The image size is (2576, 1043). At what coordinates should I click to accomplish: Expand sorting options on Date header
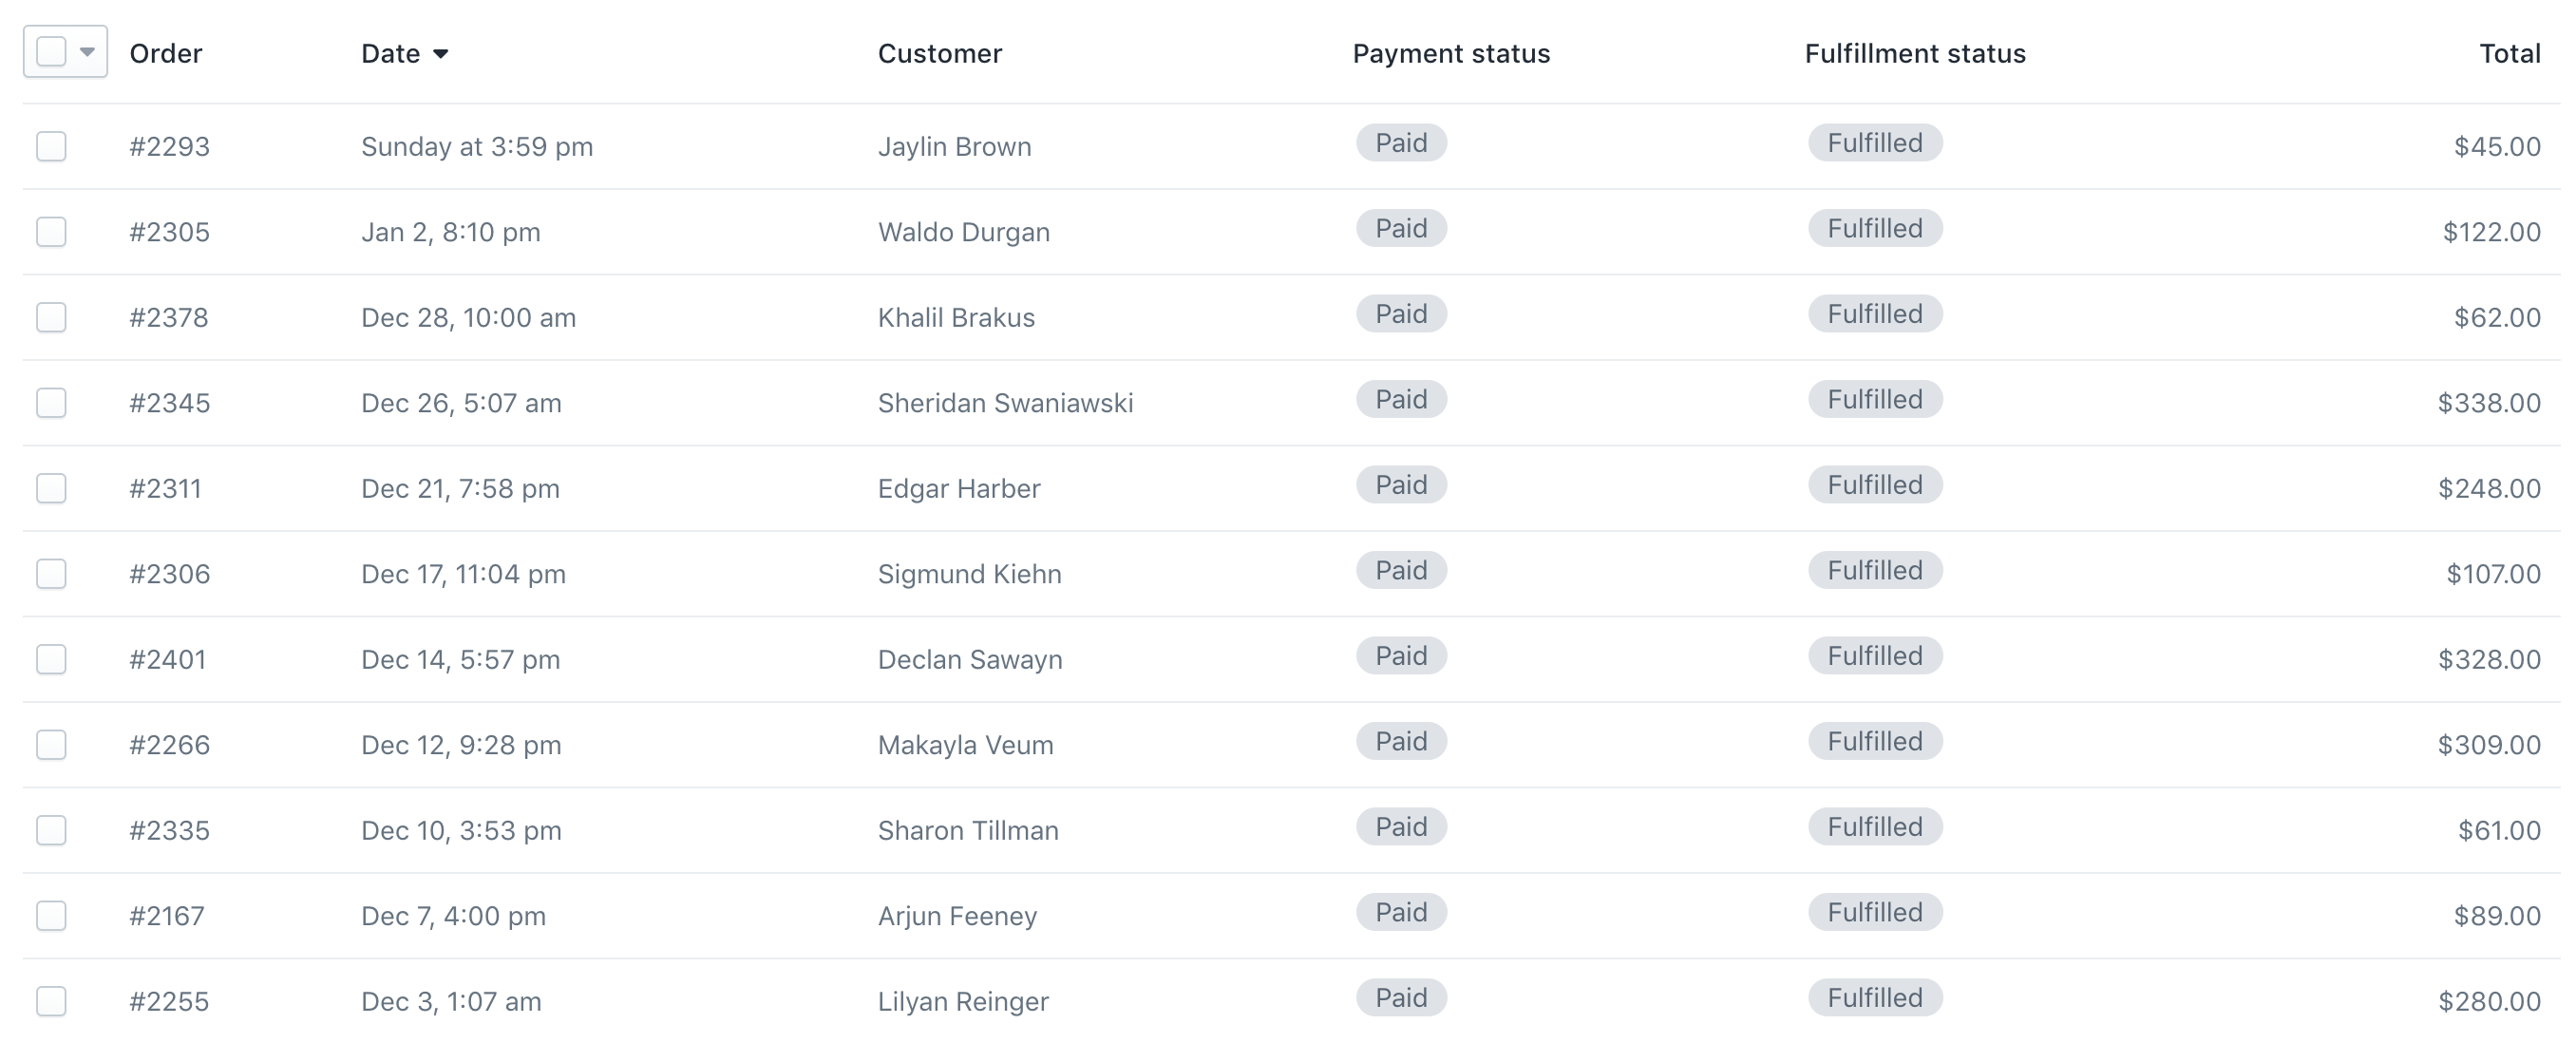pyautogui.click(x=442, y=54)
